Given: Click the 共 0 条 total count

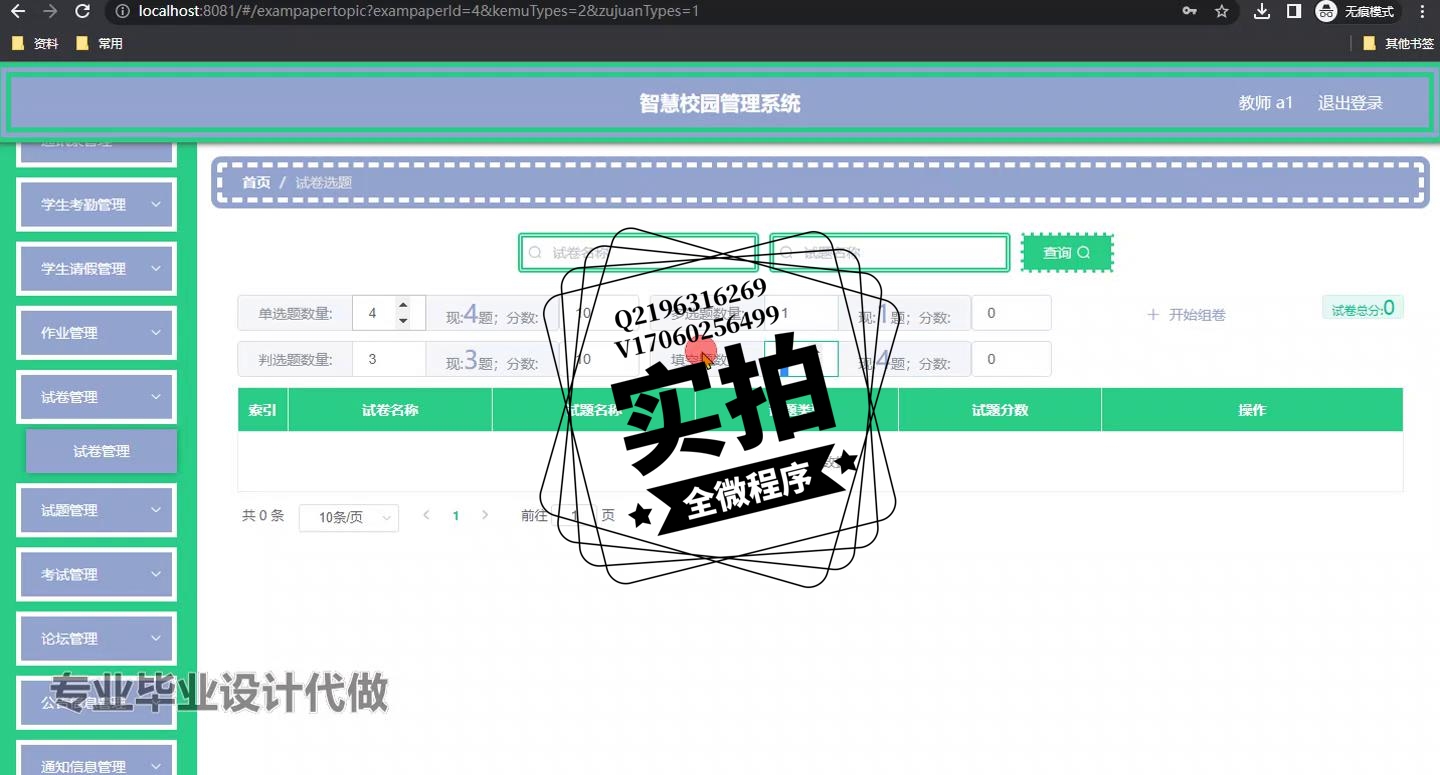Looking at the screenshot, I should (263, 516).
